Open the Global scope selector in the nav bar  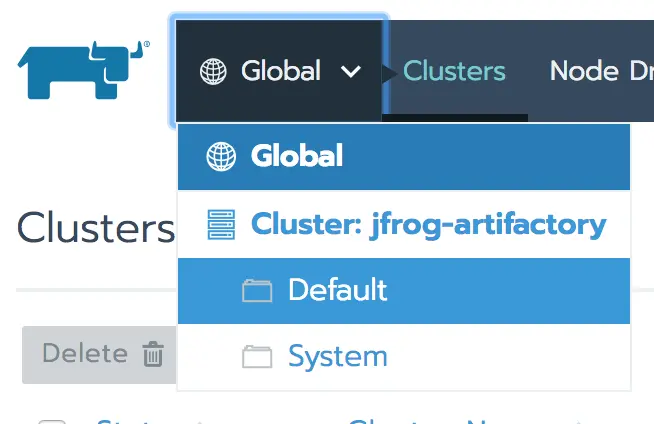click(279, 71)
